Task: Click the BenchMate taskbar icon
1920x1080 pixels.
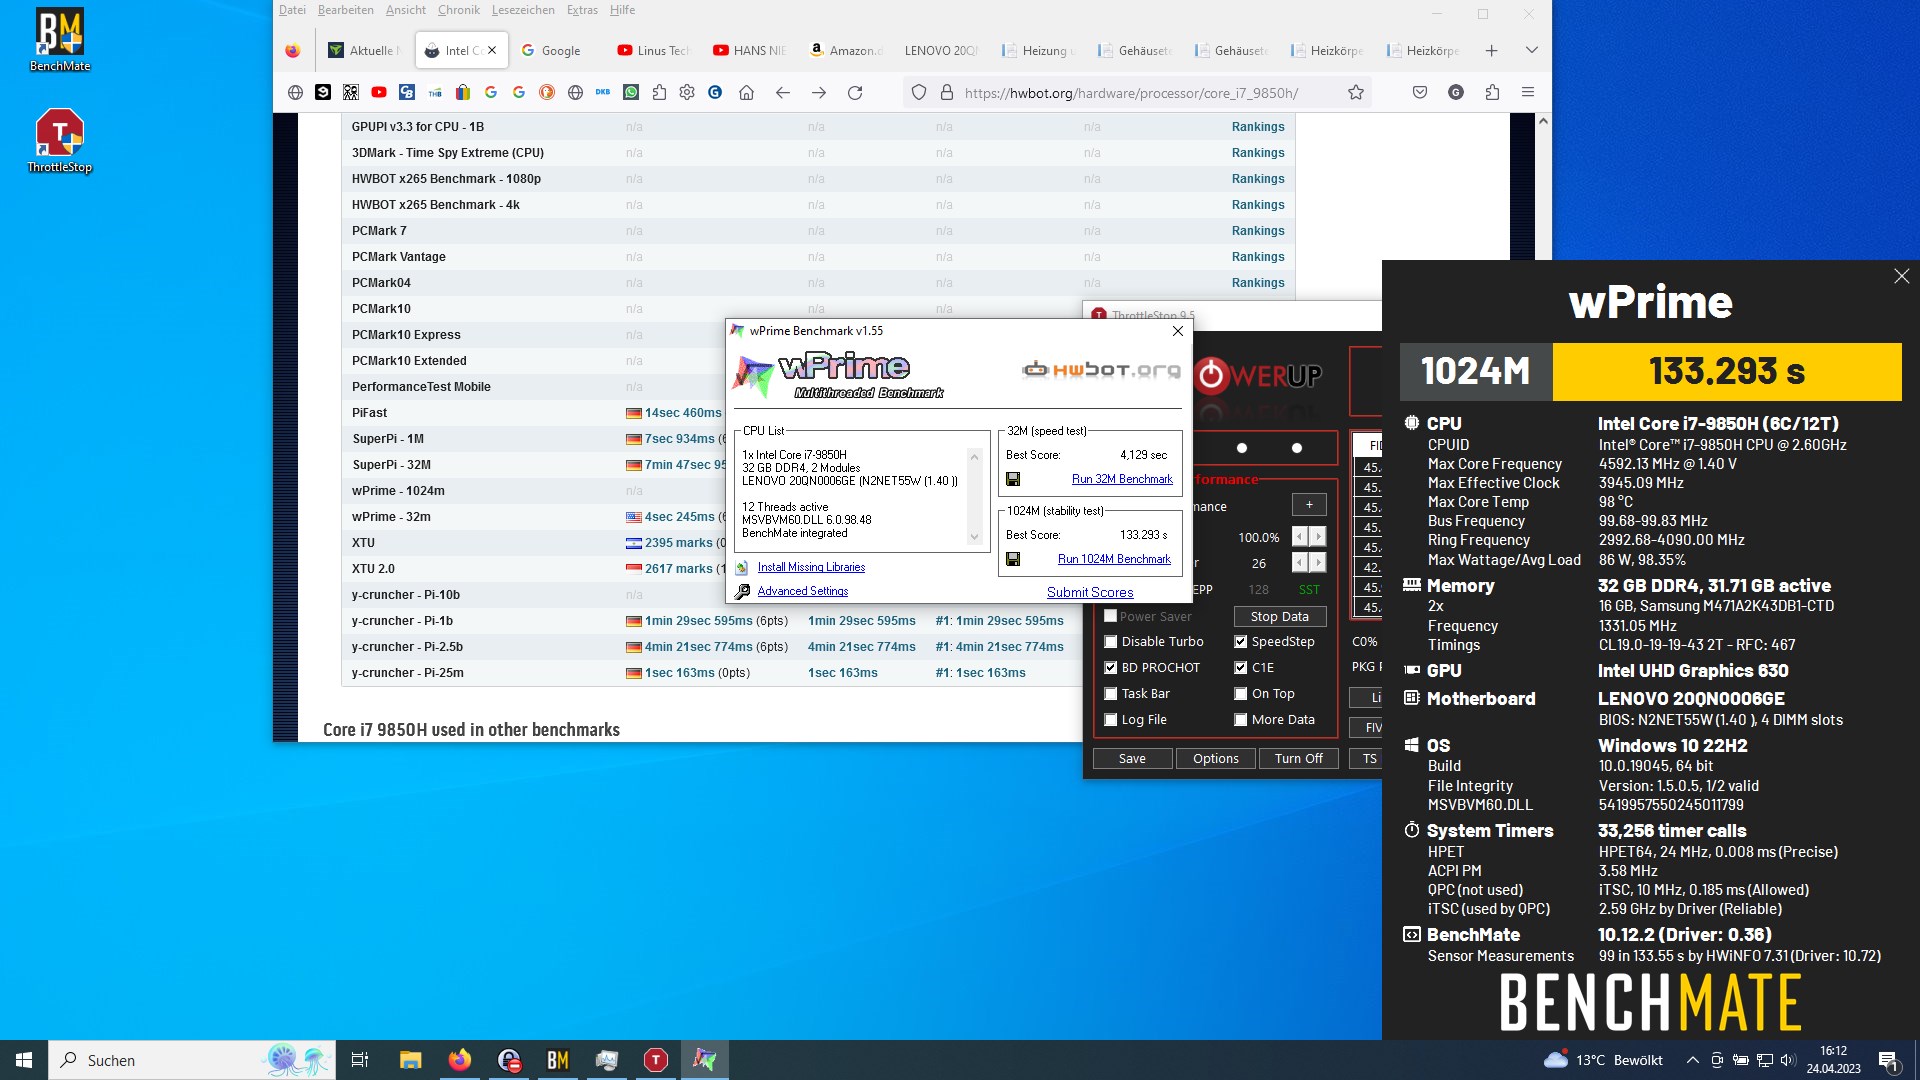Action: coord(558,1060)
